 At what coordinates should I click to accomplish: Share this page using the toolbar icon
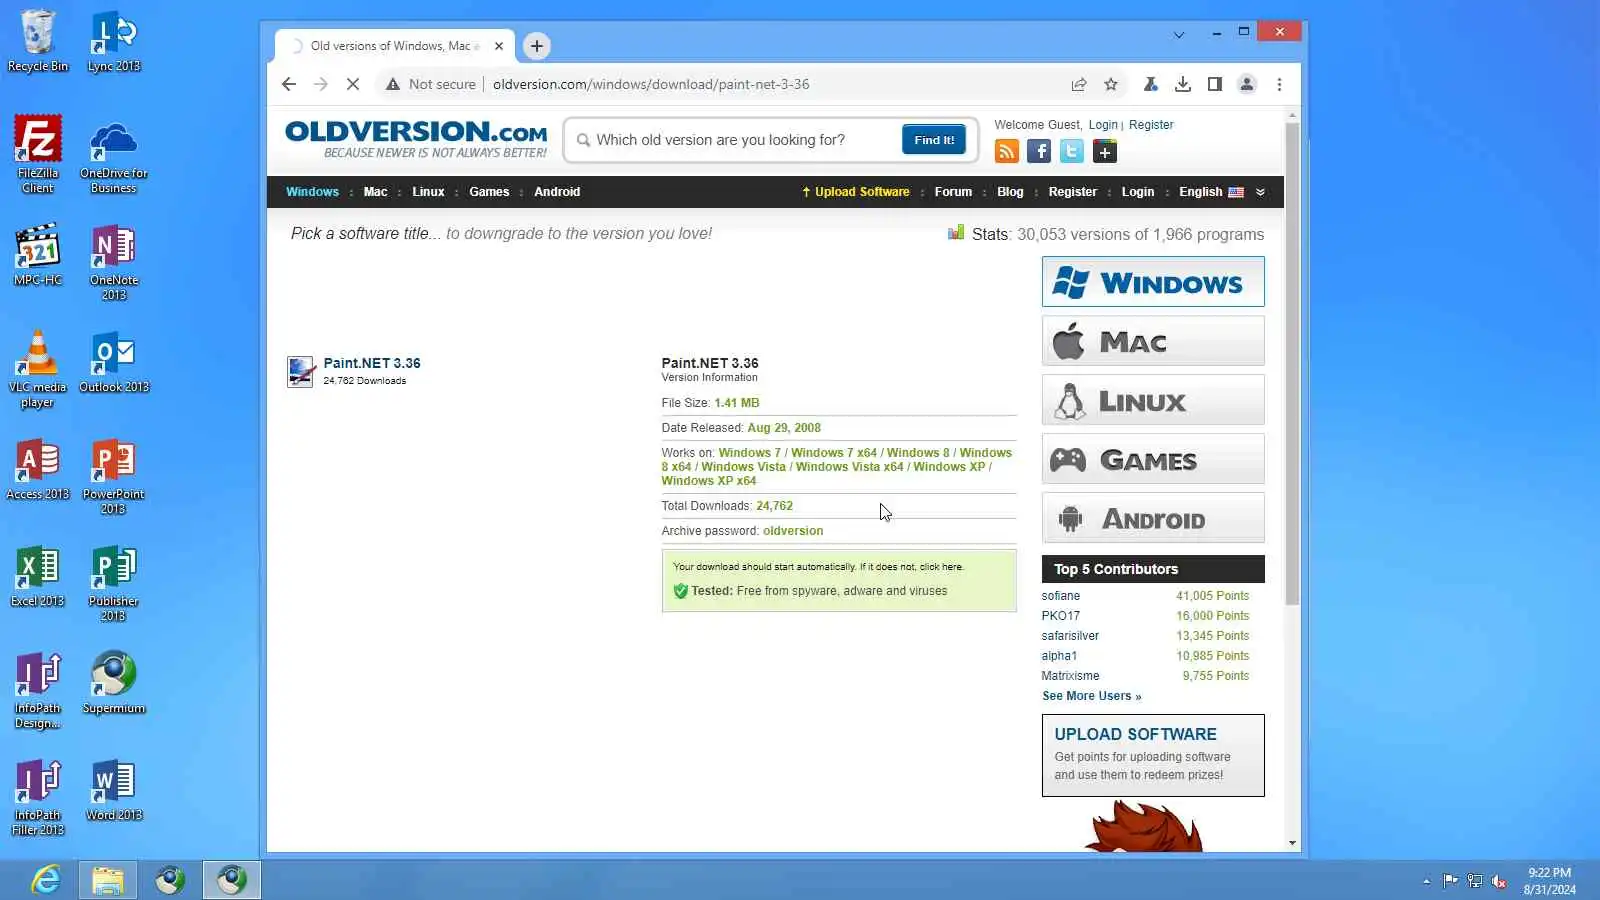point(1079,84)
